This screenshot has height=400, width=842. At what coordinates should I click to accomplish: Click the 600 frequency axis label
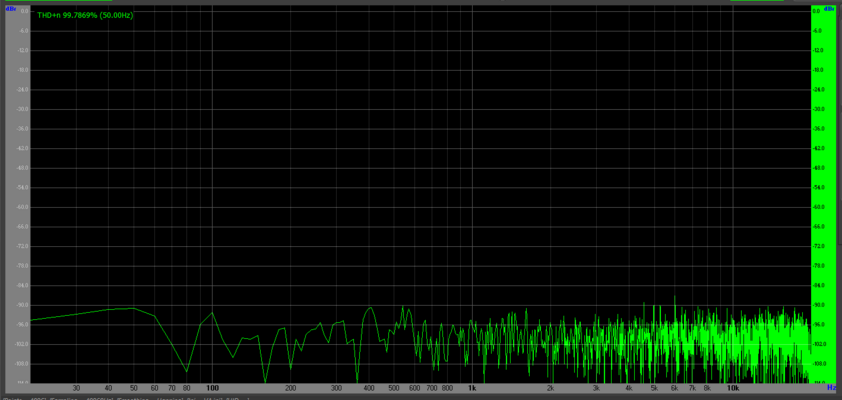pyautogui.click(x=415, y=388)
